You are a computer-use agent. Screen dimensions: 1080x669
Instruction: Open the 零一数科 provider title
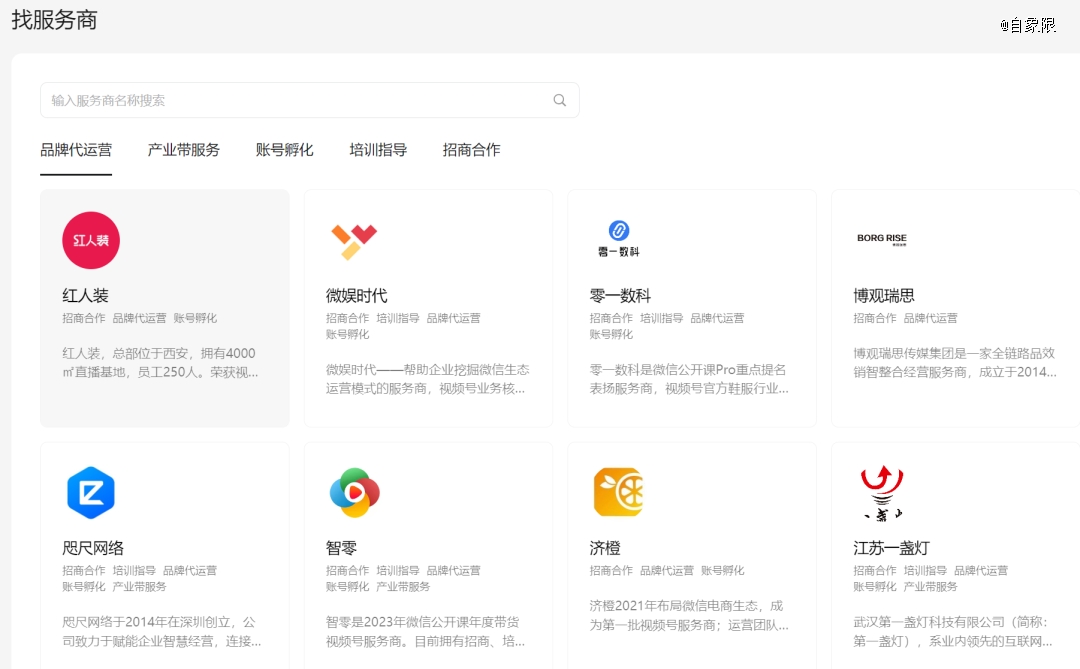pyautogui.click(x=620, y=296)
